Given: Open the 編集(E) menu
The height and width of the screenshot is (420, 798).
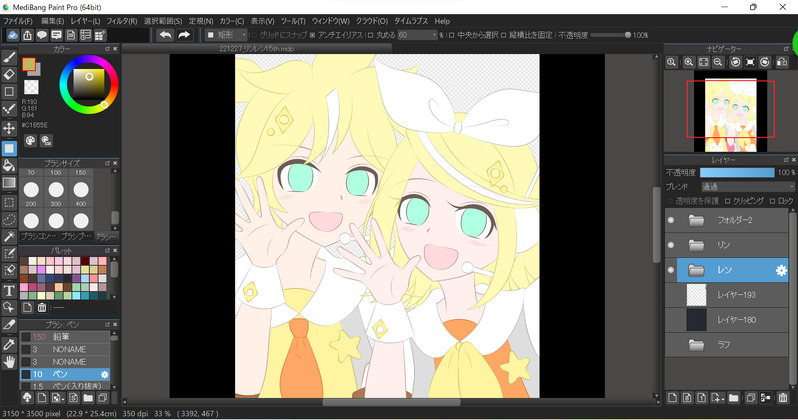Looking at the screenshot, I should point(52,21).
